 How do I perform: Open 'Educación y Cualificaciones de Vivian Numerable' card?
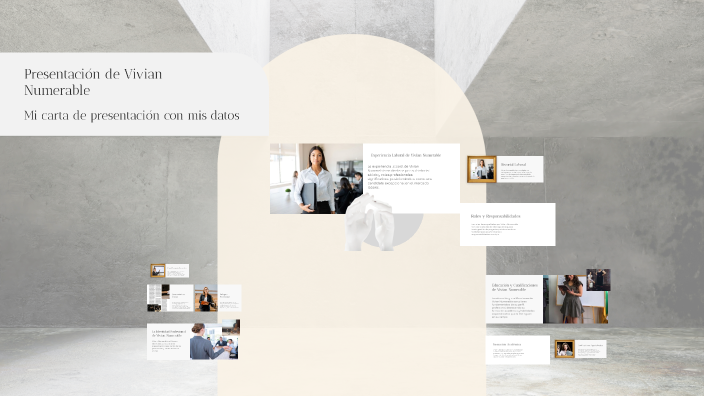click(x=515, y=299)
